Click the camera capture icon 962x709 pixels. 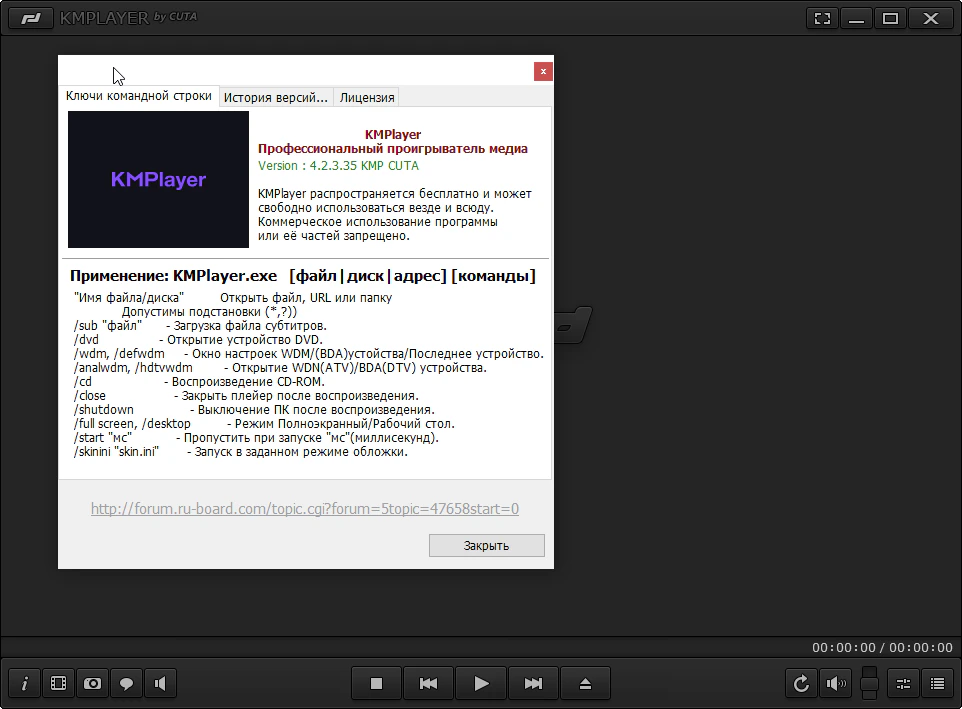coord(93,683)
